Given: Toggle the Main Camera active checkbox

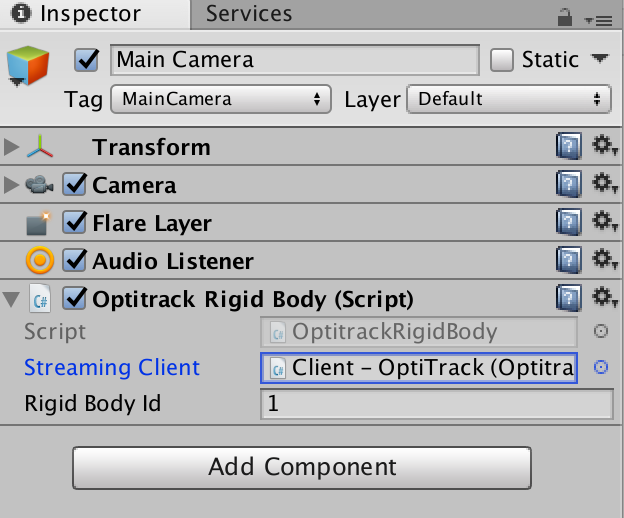Looking at the screenshot, I should pyautogui.click(x=86, y=60).
